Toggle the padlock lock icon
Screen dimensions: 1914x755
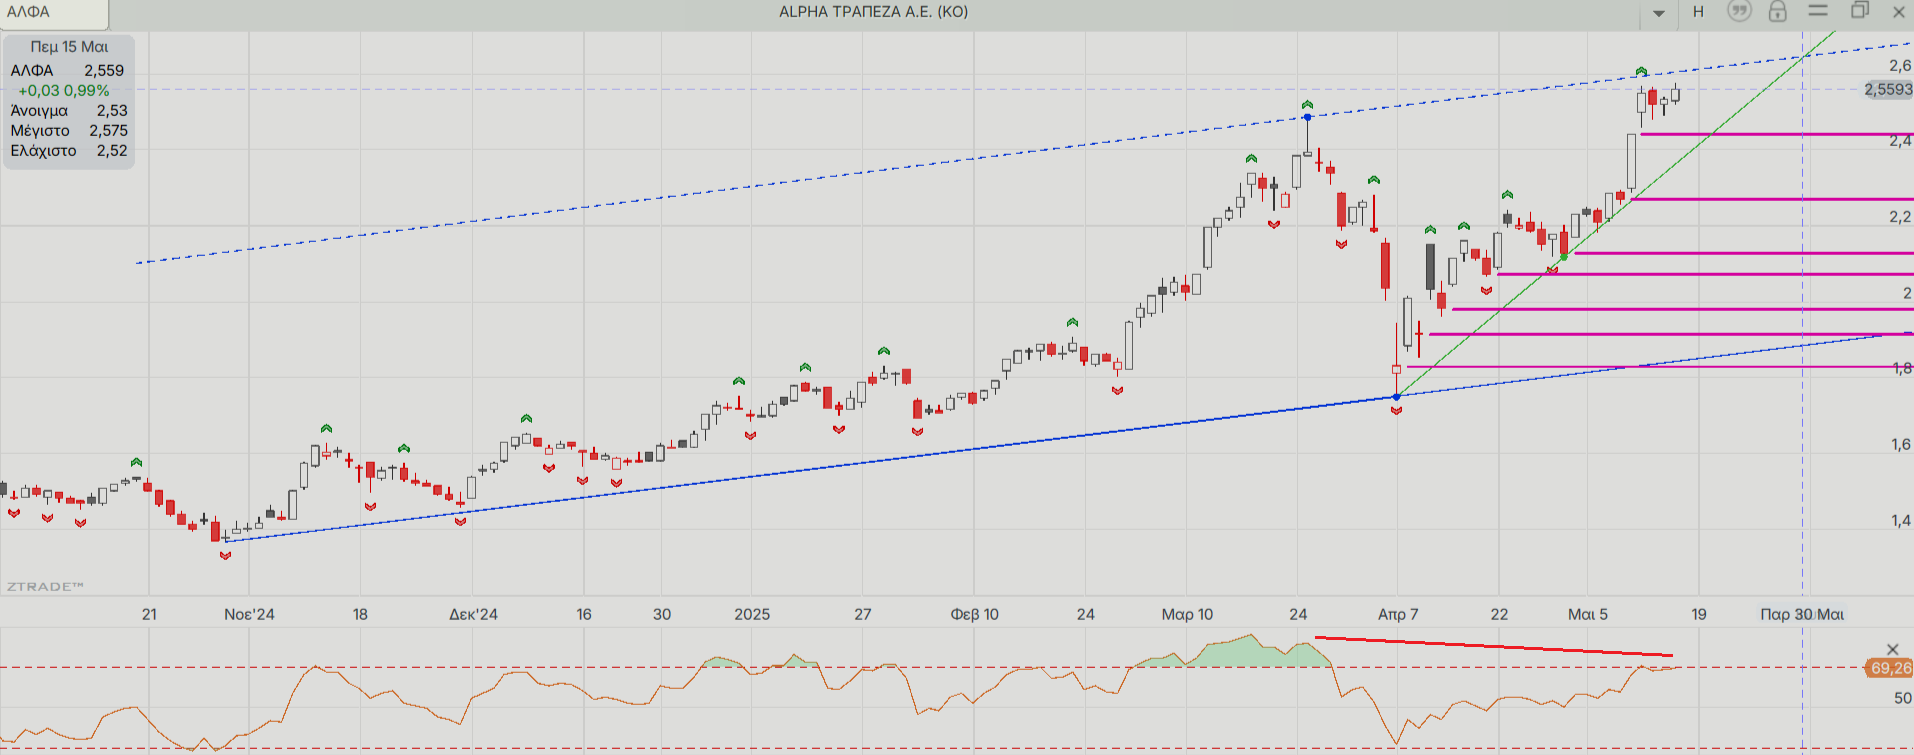[x=1778, y=12]
